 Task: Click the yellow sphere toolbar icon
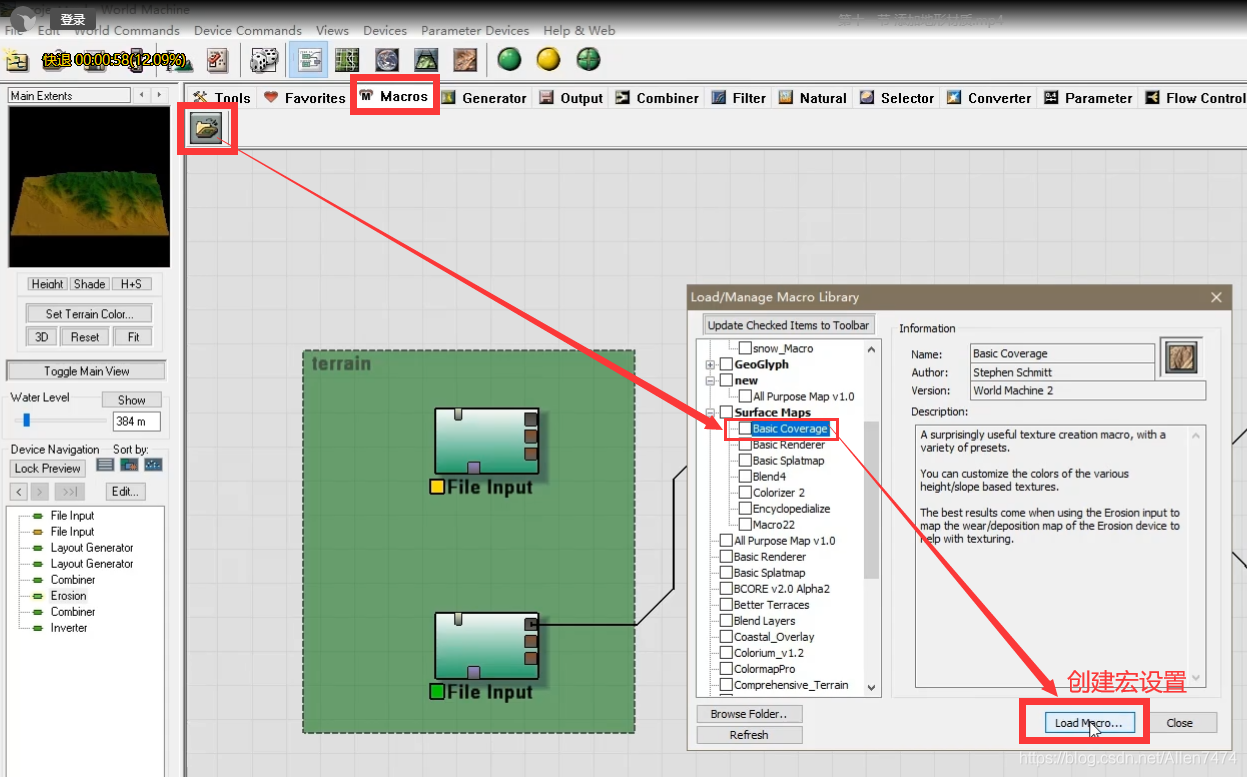click(548, 60)
